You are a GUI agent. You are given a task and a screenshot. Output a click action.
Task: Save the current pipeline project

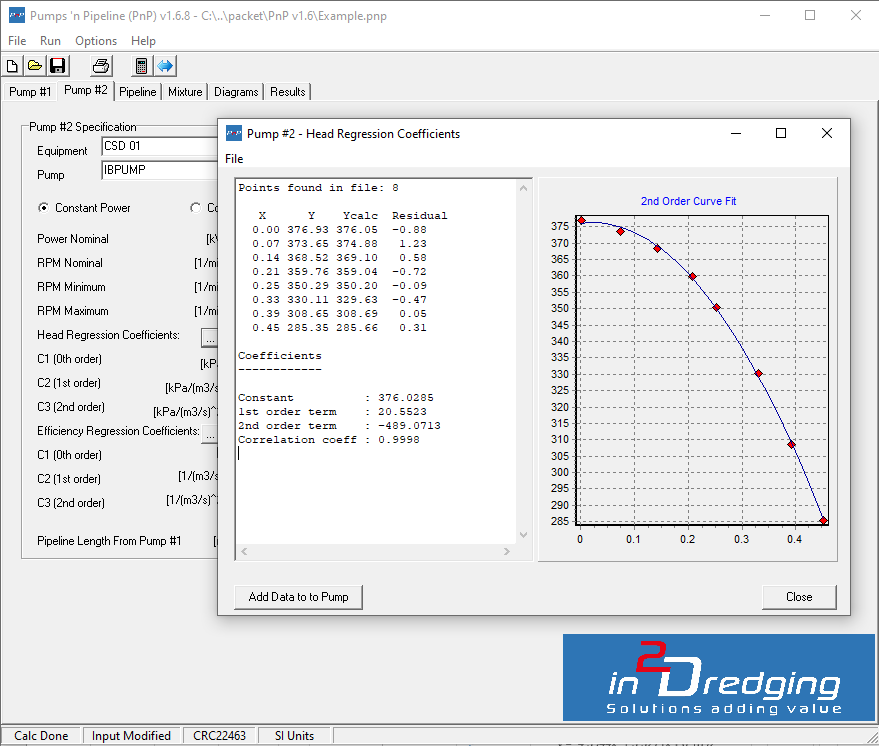(57, 65)
